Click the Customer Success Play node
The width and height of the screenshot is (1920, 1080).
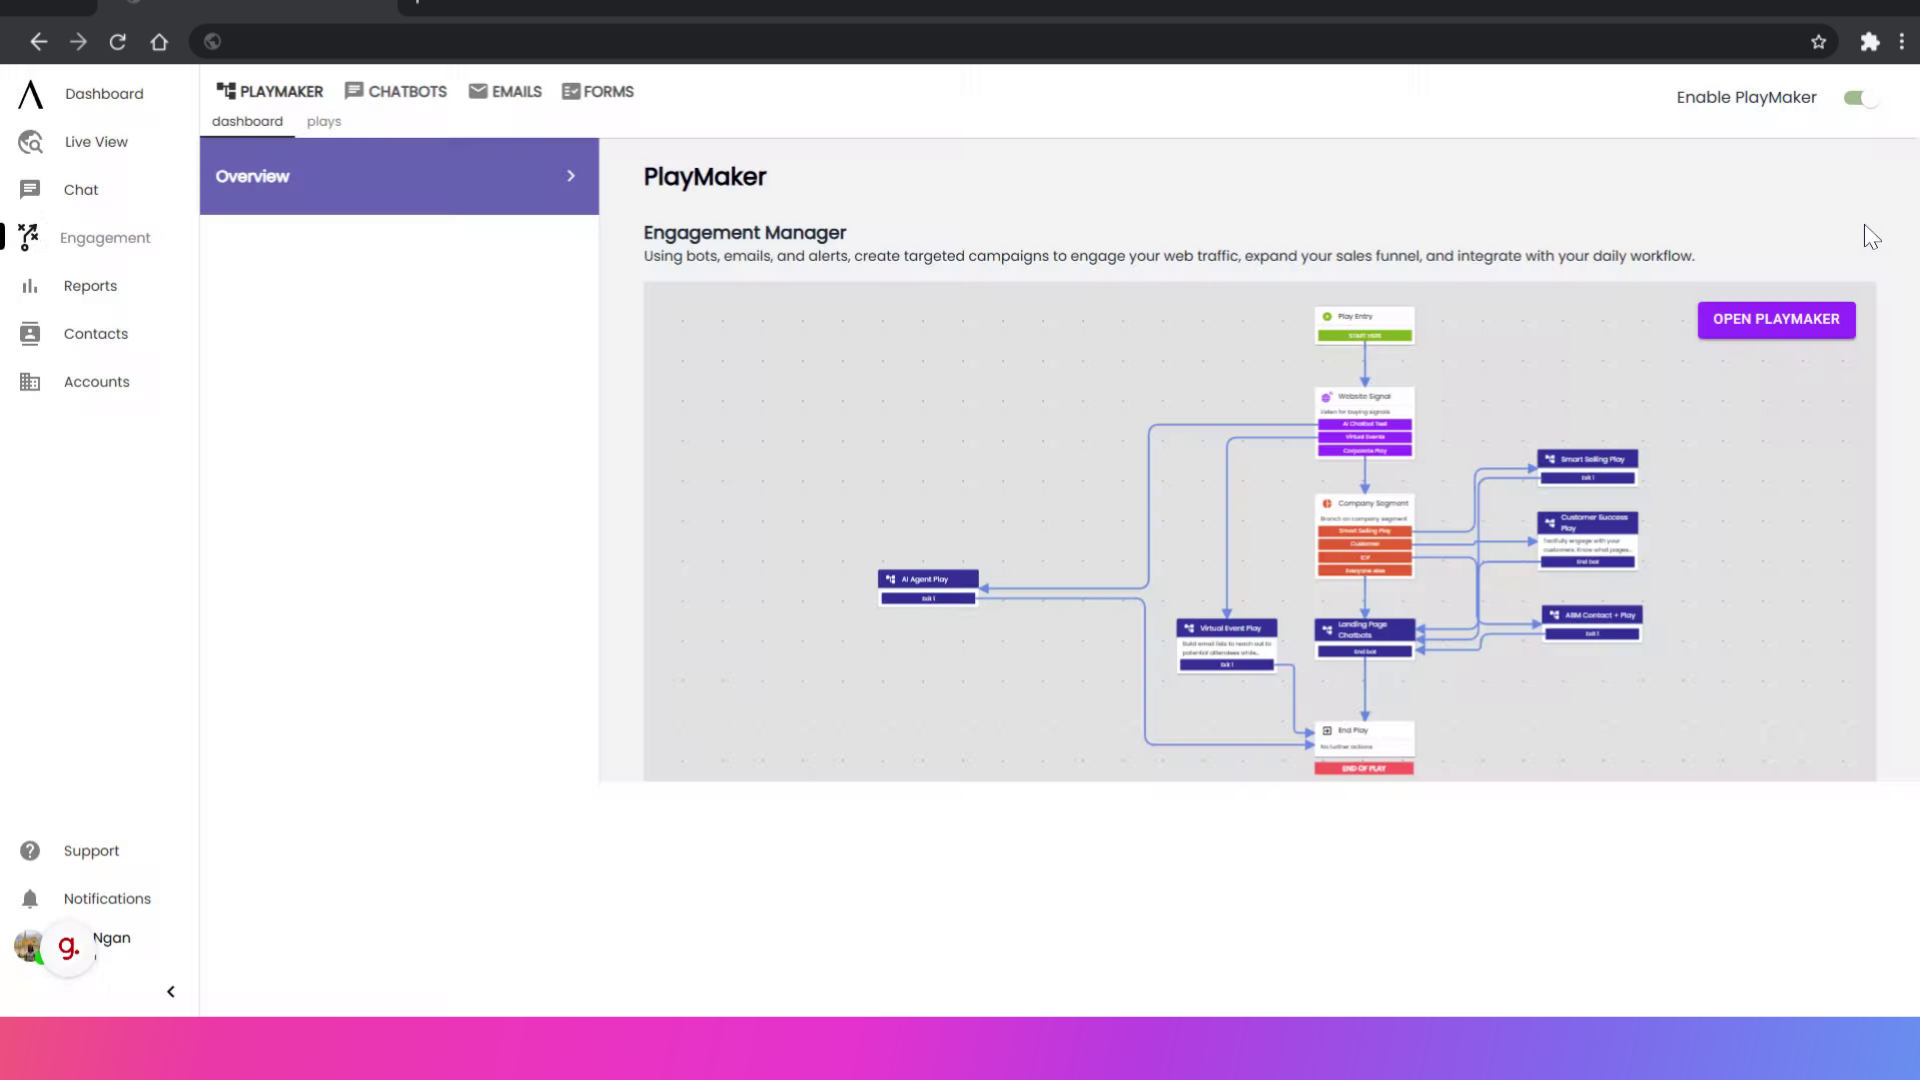point(1588,540)
